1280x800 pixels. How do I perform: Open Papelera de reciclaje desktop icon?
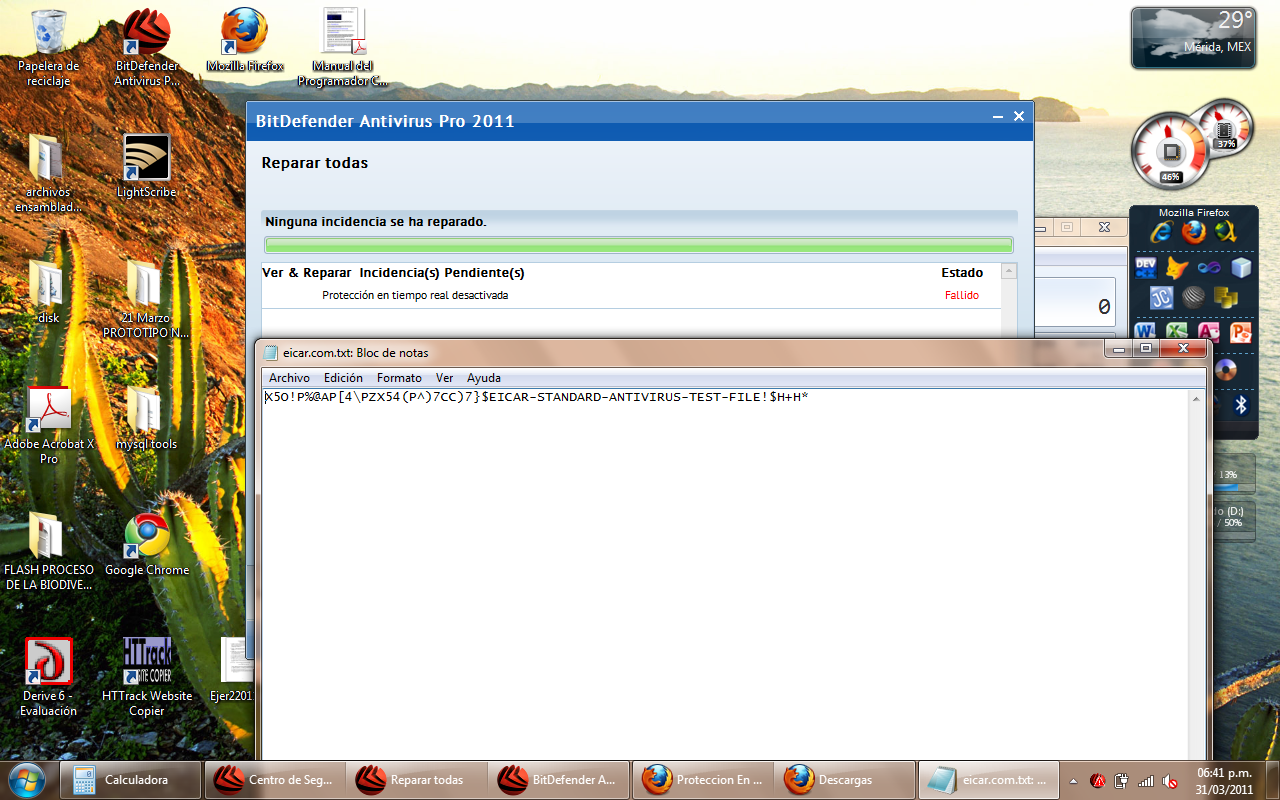[48, 48]
